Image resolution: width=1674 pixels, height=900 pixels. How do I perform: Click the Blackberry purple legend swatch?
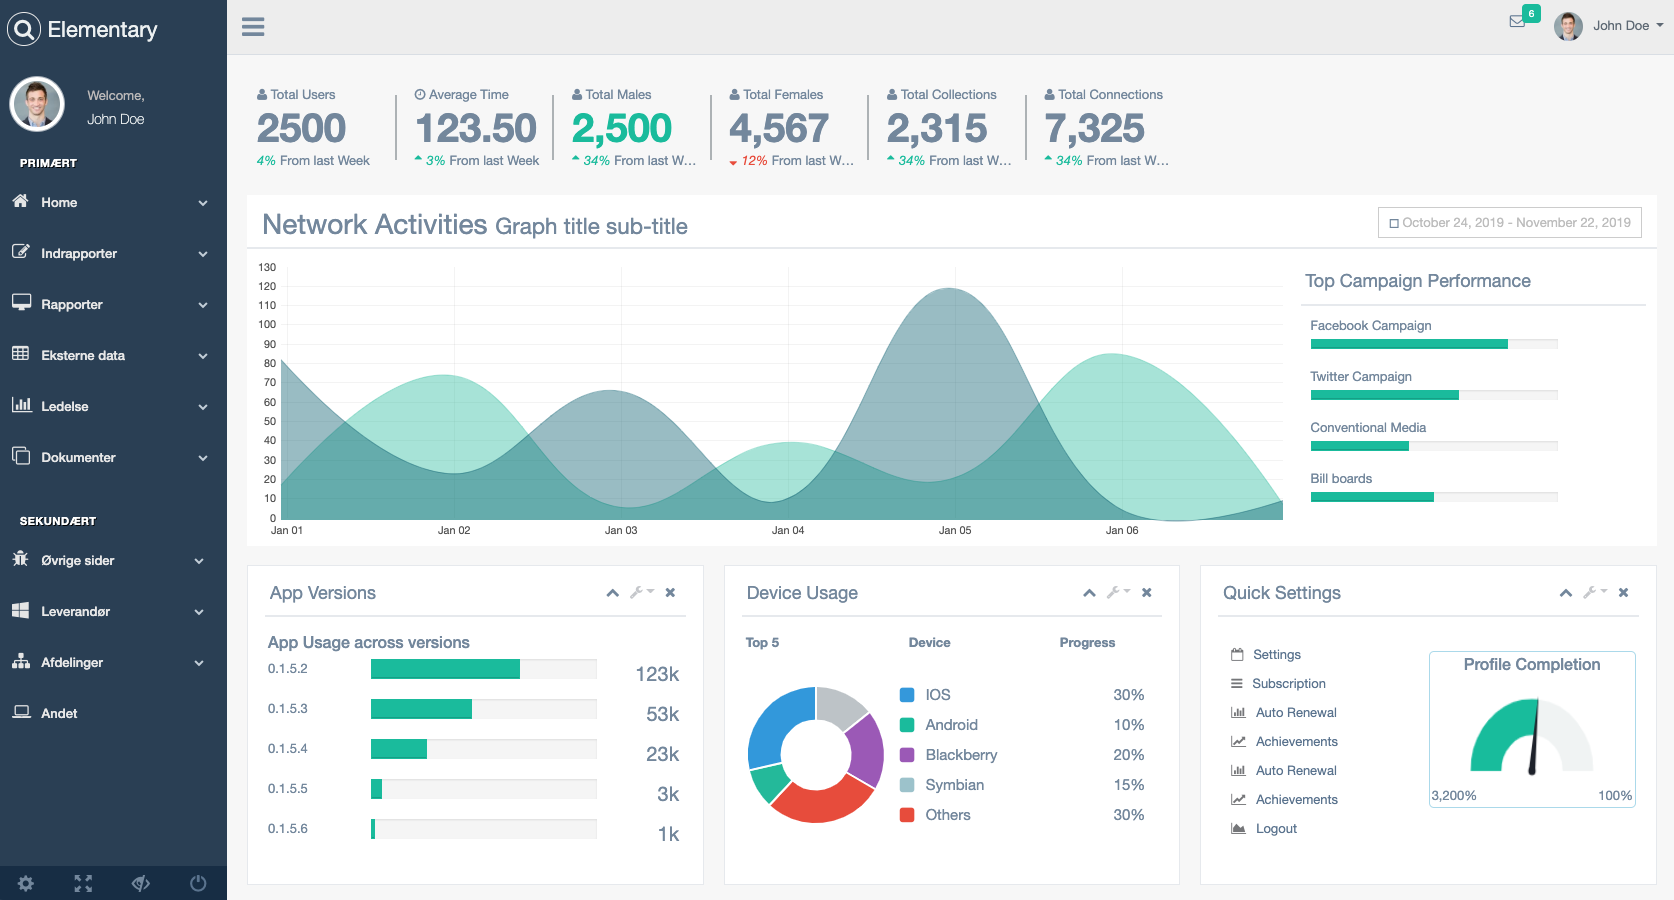coord(907,755)
